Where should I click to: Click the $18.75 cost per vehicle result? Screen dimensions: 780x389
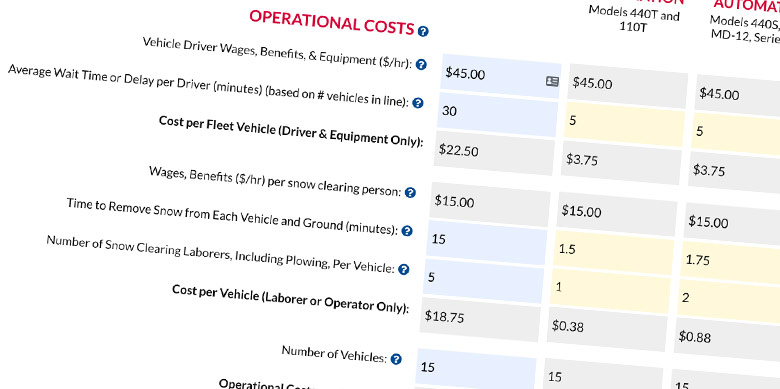point(480,320)
